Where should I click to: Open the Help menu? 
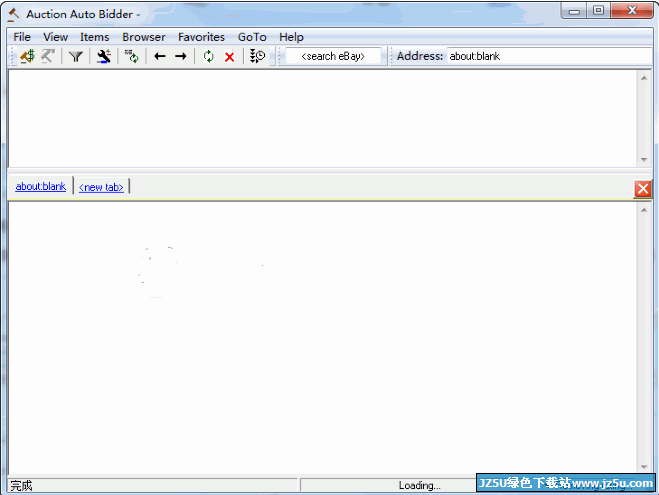click(x=291, y=37)
